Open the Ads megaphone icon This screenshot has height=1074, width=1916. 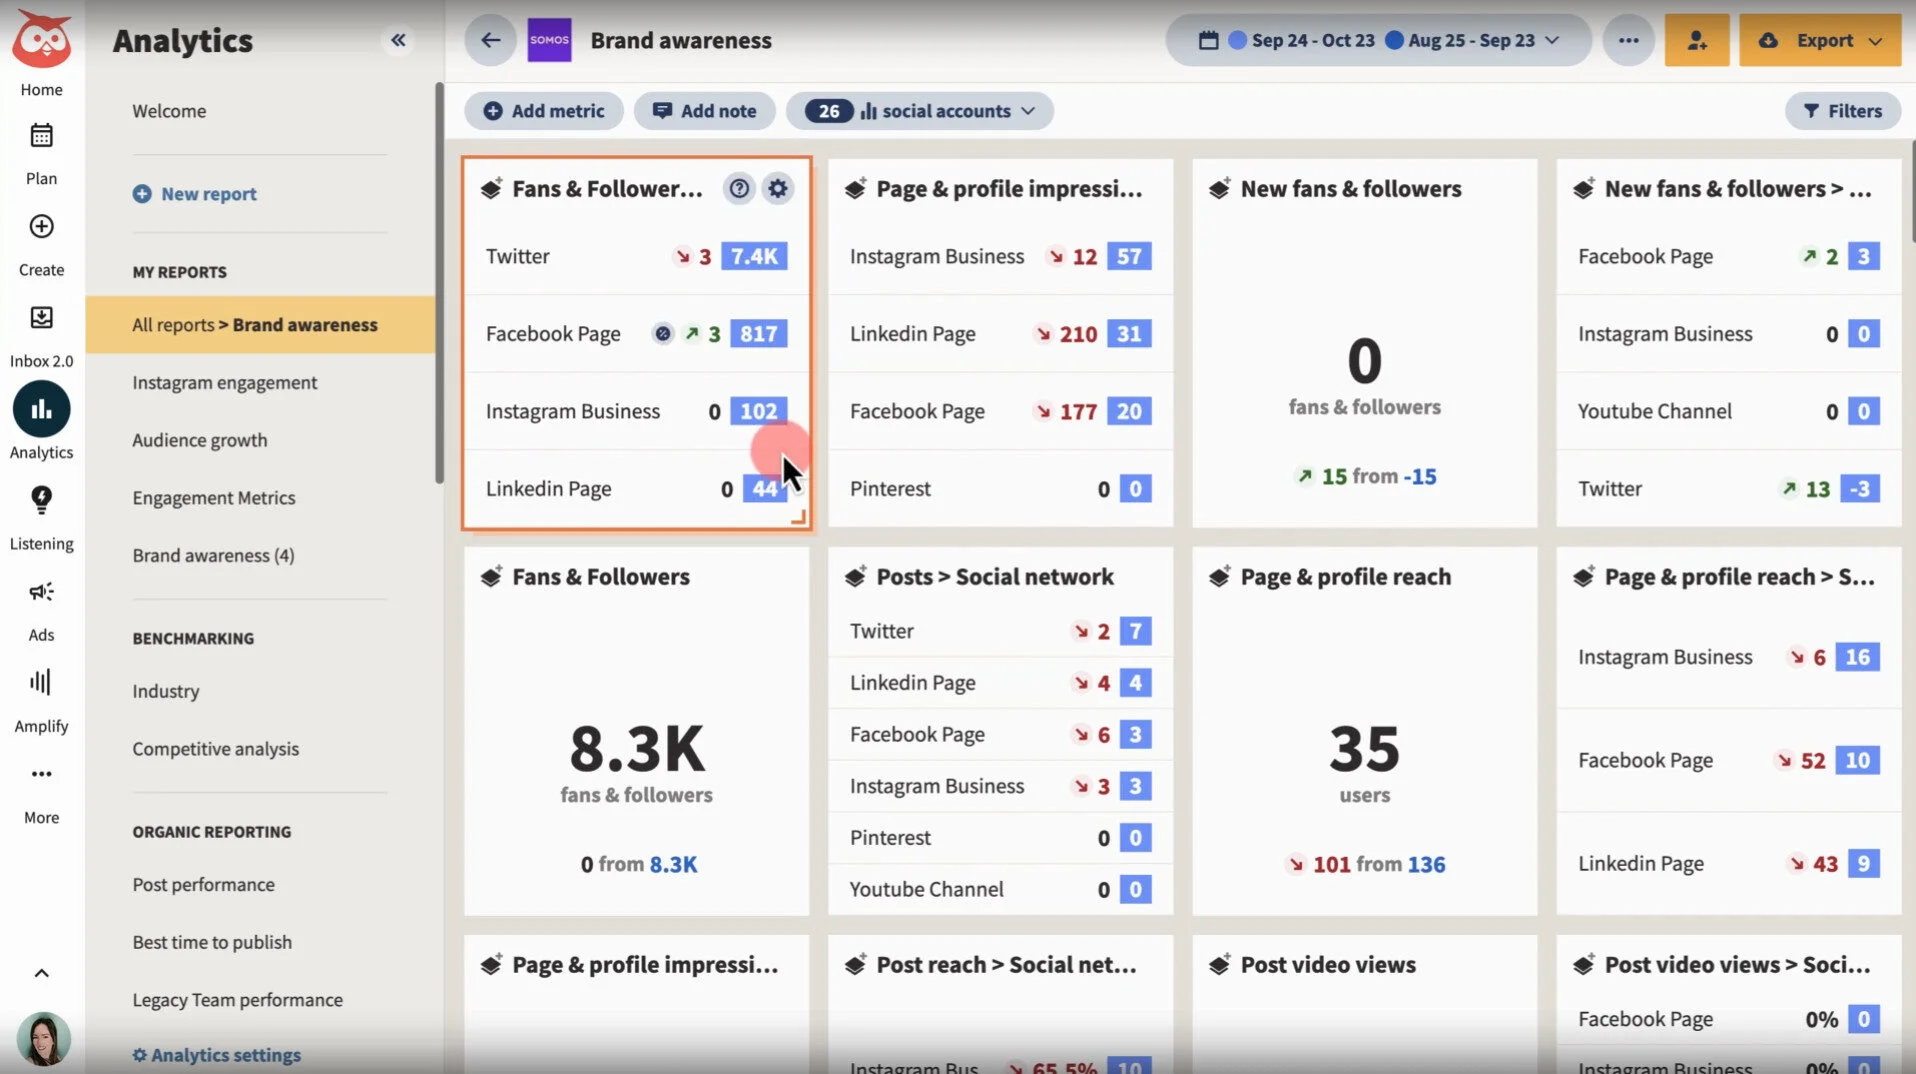(41, 591)
